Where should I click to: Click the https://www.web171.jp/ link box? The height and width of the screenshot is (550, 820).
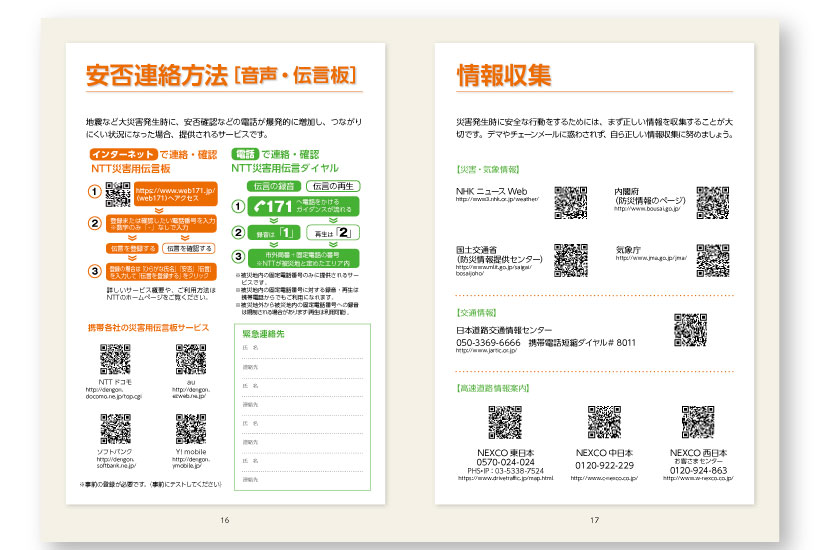pos(175,194)
